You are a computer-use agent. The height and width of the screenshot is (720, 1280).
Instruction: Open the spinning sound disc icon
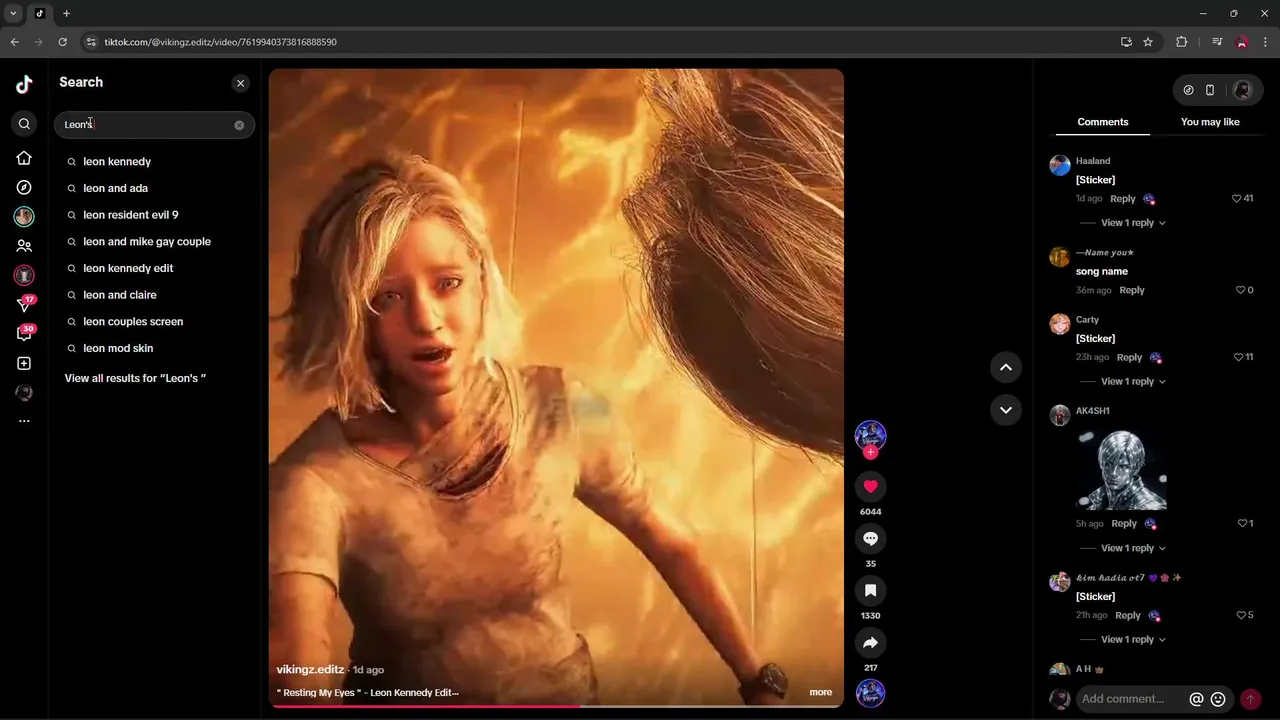point(870,693)
